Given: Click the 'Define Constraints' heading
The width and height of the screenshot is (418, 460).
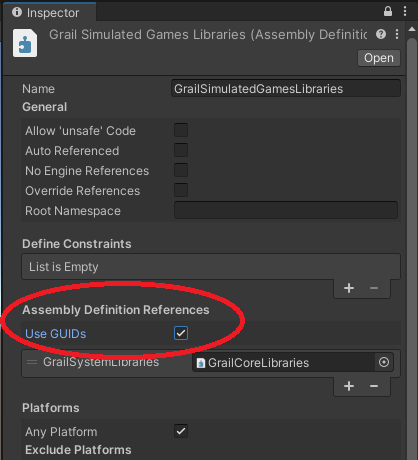Looking at the screenshot, I should point(77,244).
